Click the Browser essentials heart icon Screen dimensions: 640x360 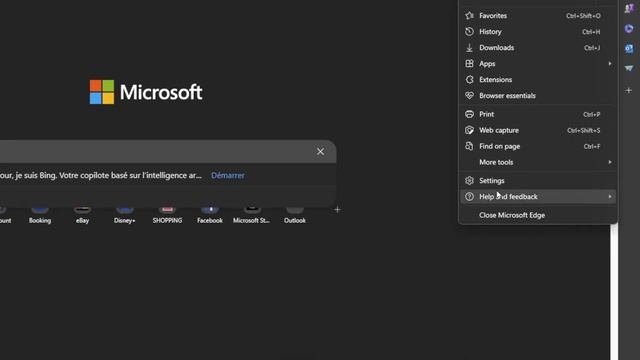click(x=469, y=96)
